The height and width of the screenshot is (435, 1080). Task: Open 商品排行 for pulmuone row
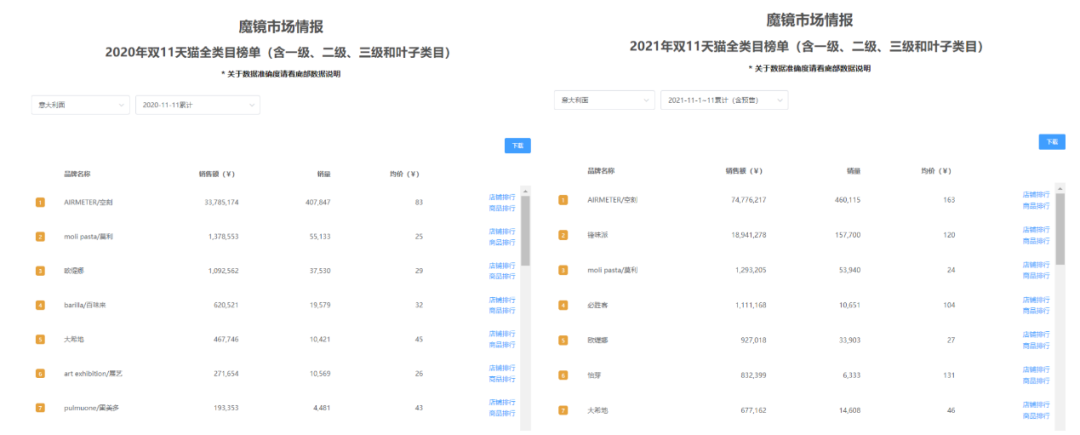coord(501,413)
